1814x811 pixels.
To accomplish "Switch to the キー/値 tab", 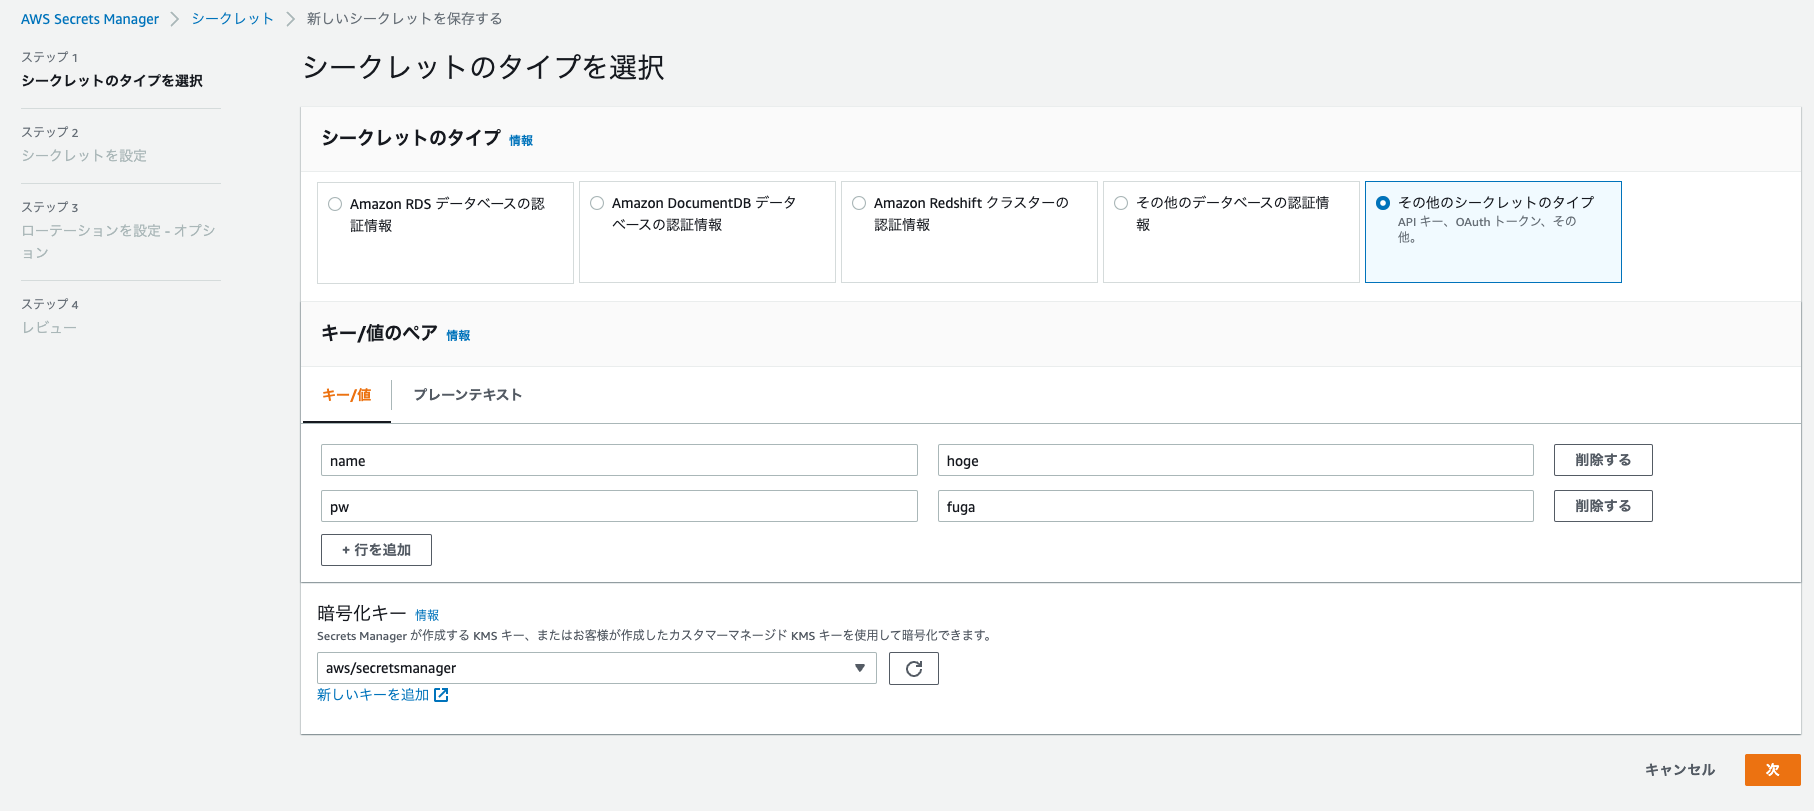I will point(346,395).
